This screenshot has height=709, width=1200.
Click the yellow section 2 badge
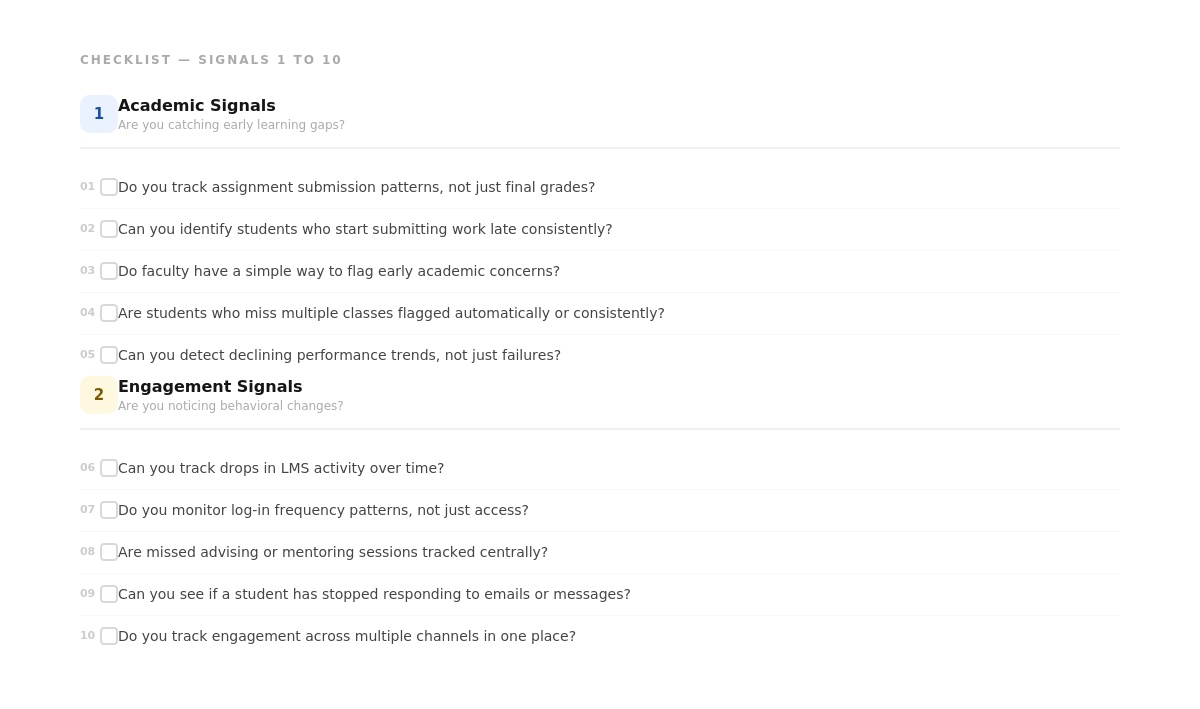(99, 395)
